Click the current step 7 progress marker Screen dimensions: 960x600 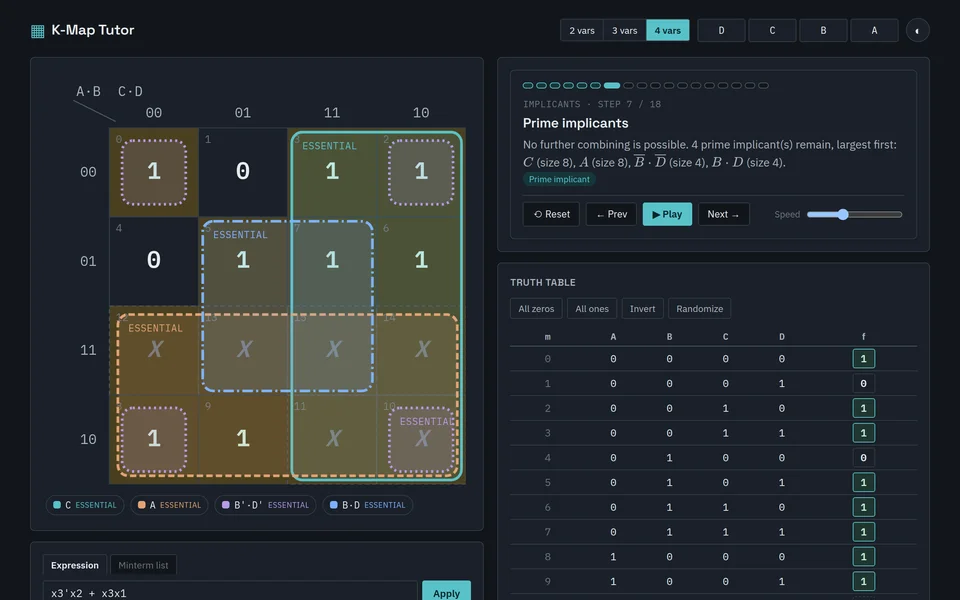(612, 86)
